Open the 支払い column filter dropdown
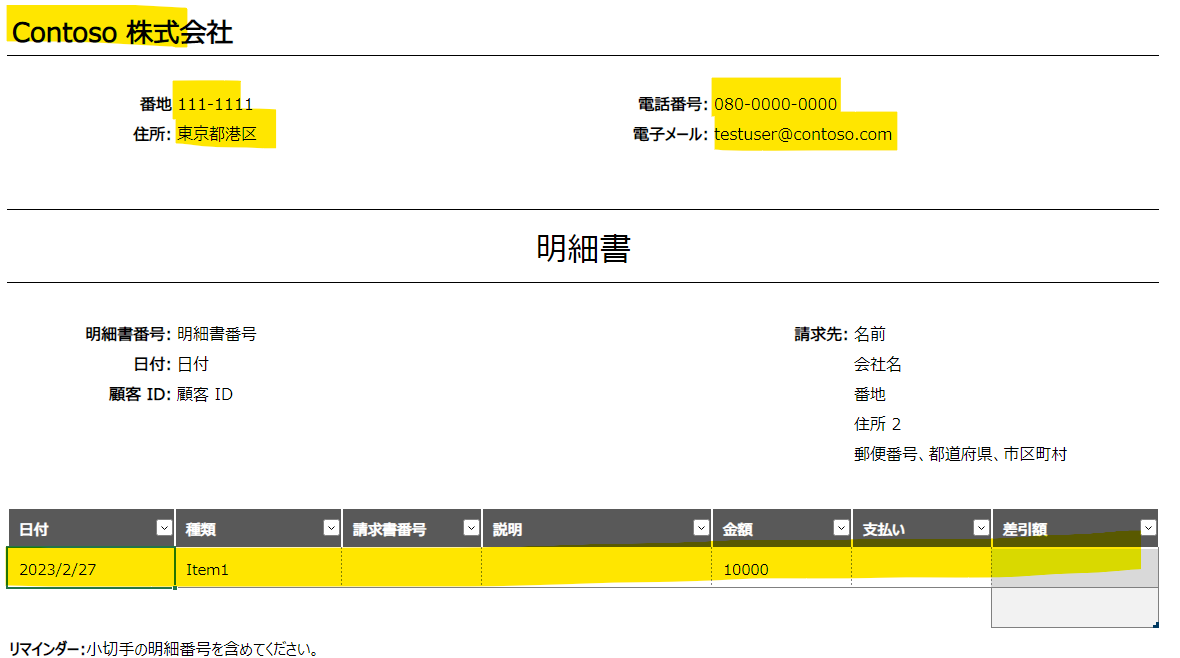 (x=981, y=528)
